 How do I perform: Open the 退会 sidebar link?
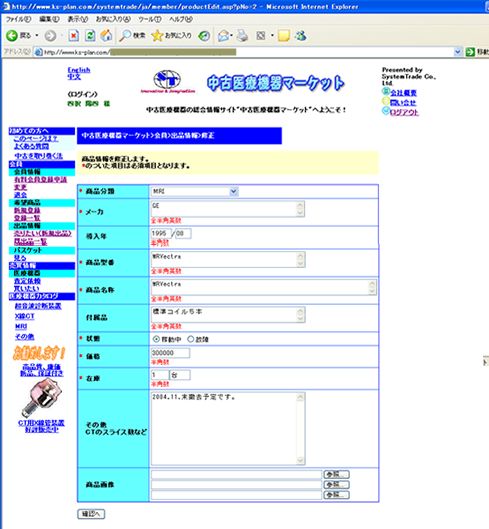coord(20,195)
